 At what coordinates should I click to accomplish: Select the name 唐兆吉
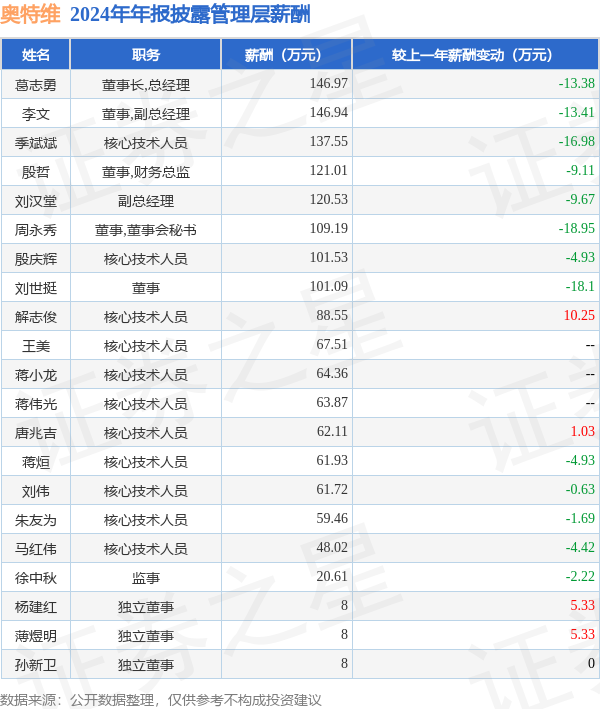click(36, 433)
